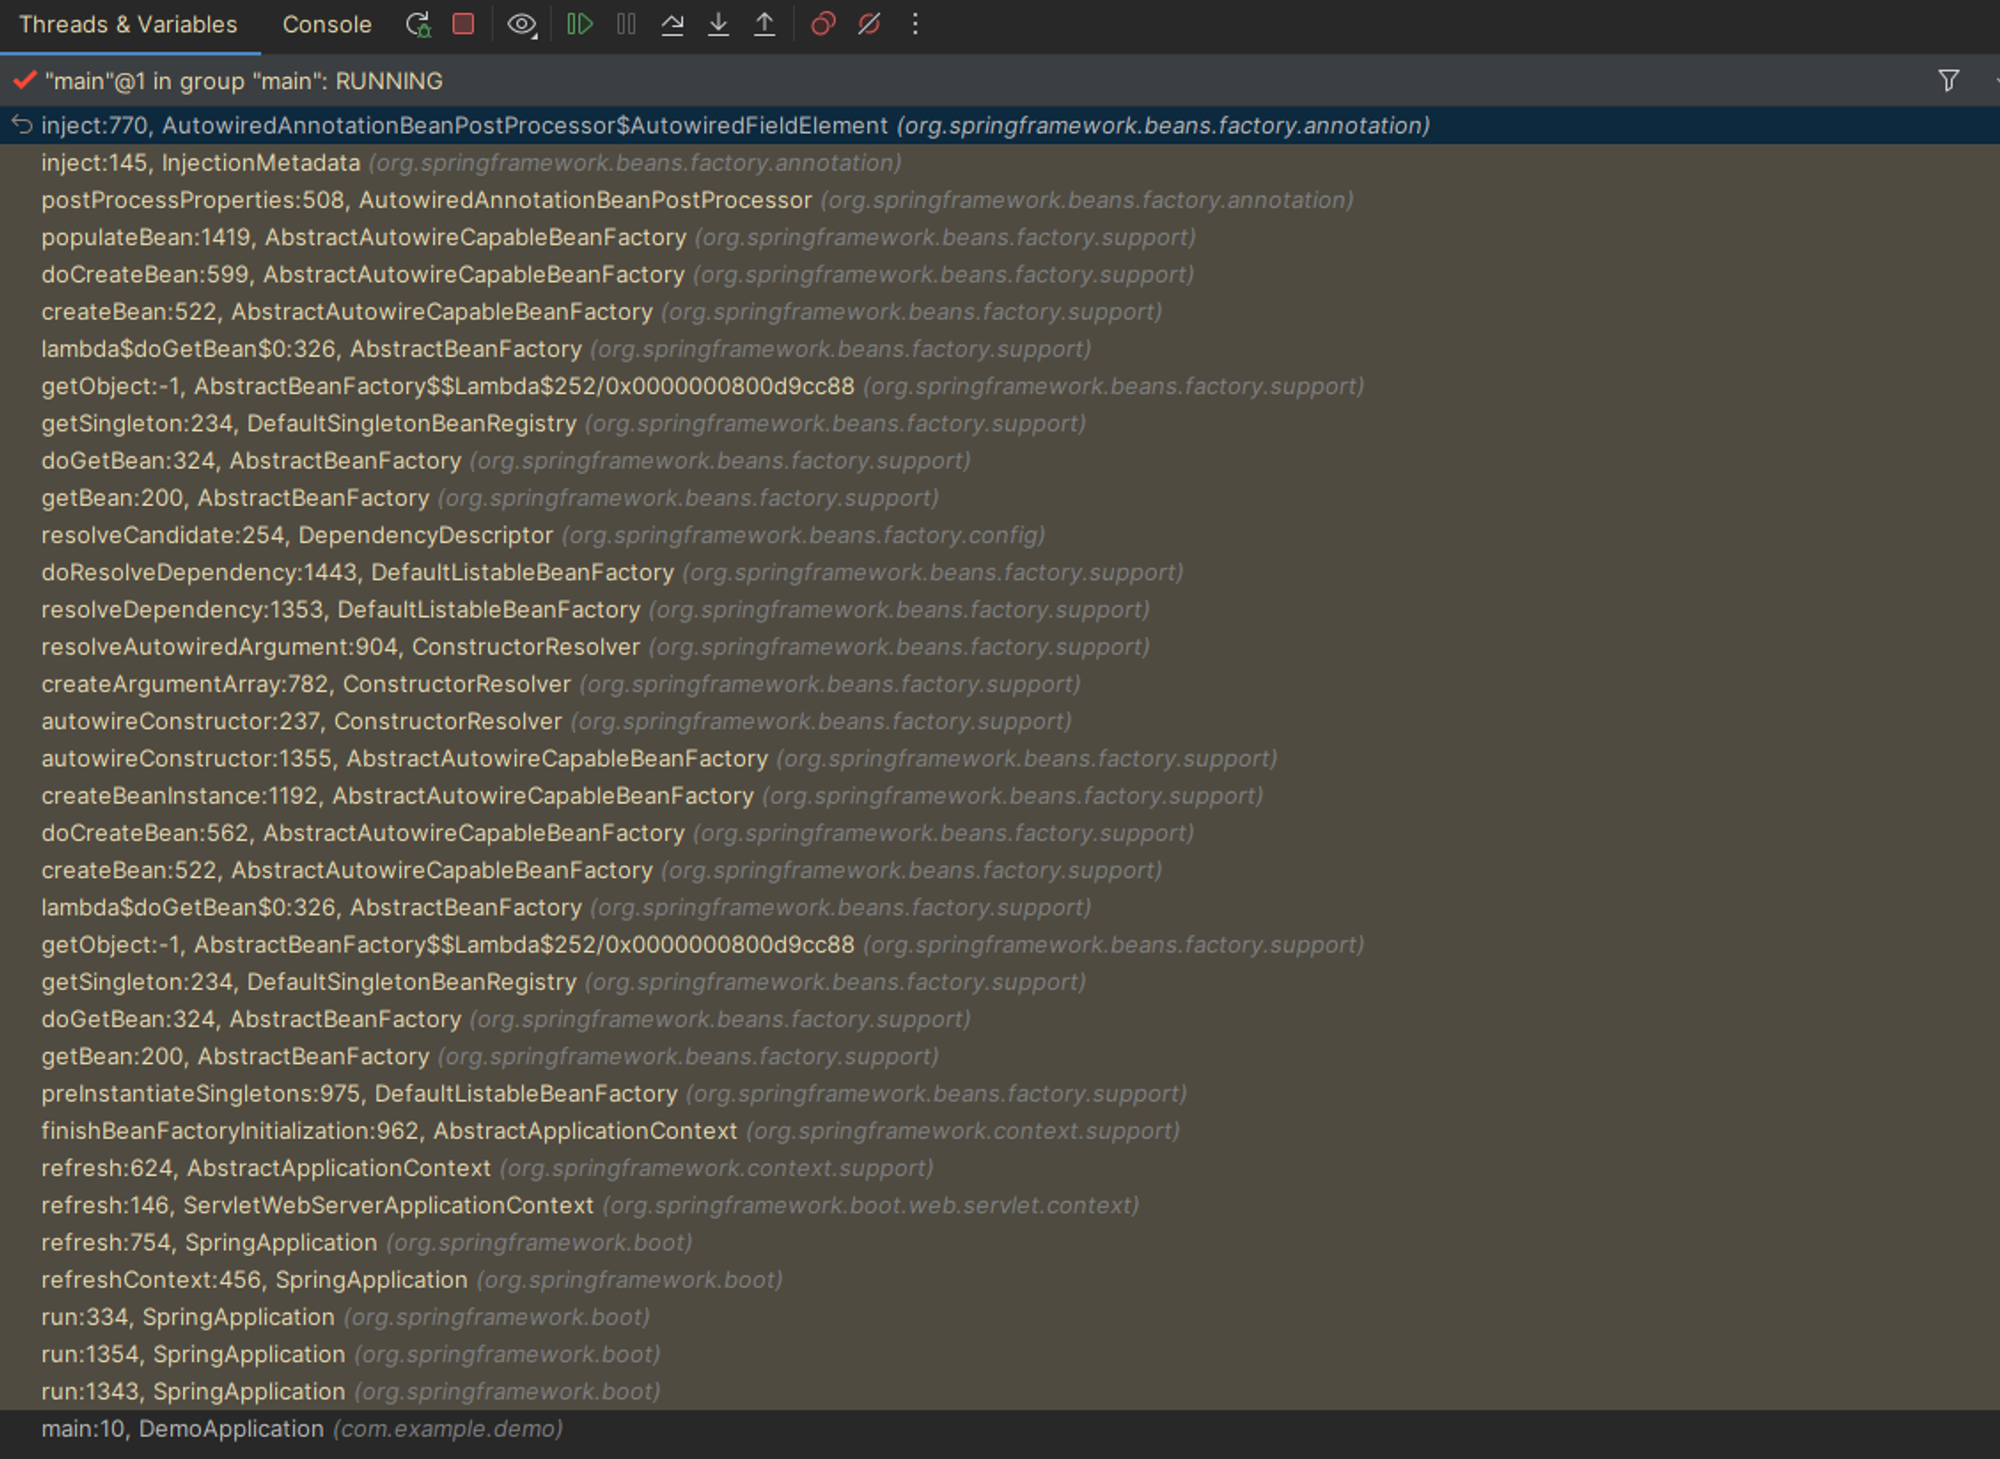Viewport: 2000px width, 1459px height.
Task: Click the Step Into arrow
Action: tap(718, 24)
